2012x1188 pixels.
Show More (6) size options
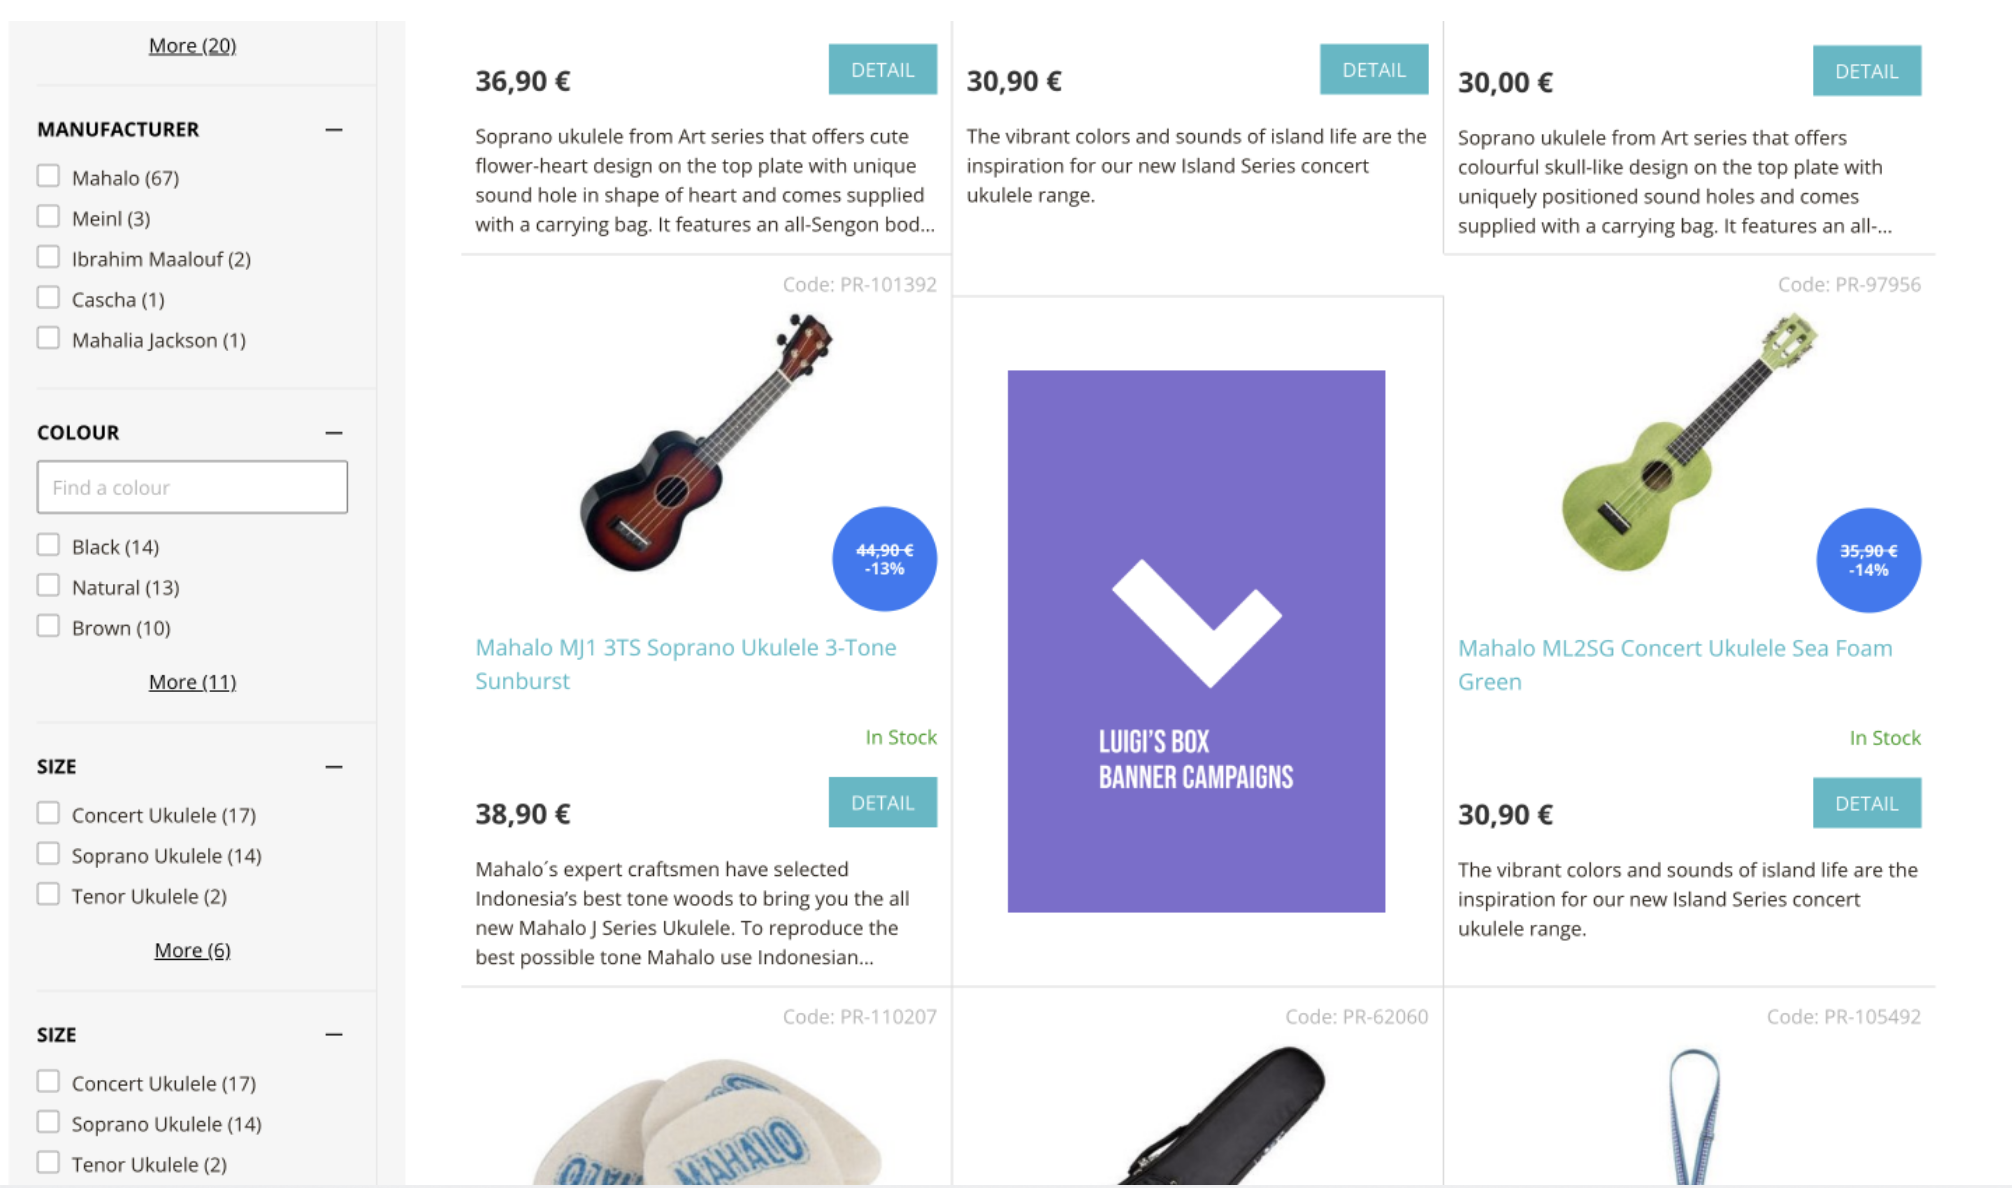click(192, 950)
